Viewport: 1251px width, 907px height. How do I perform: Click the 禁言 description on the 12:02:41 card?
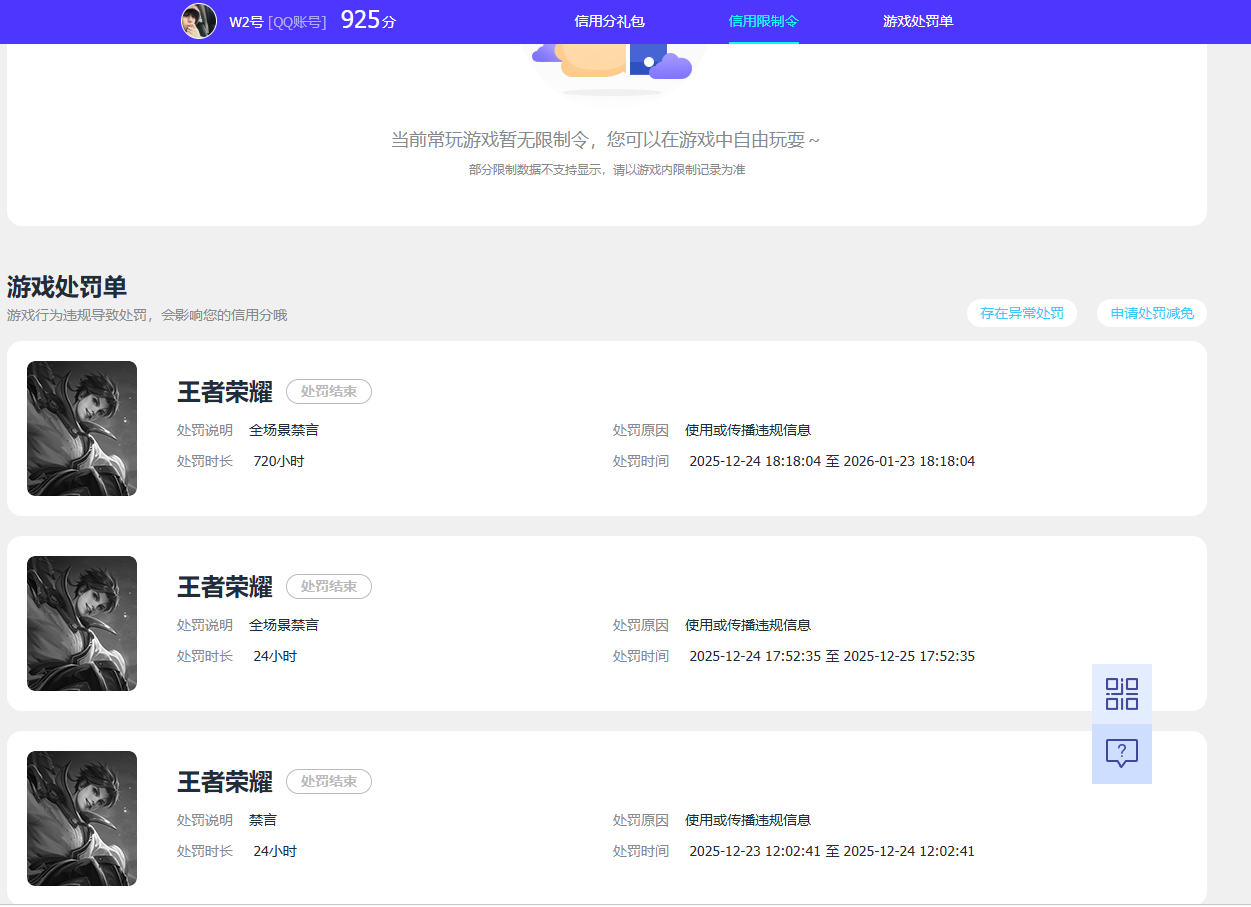[263, 820]
